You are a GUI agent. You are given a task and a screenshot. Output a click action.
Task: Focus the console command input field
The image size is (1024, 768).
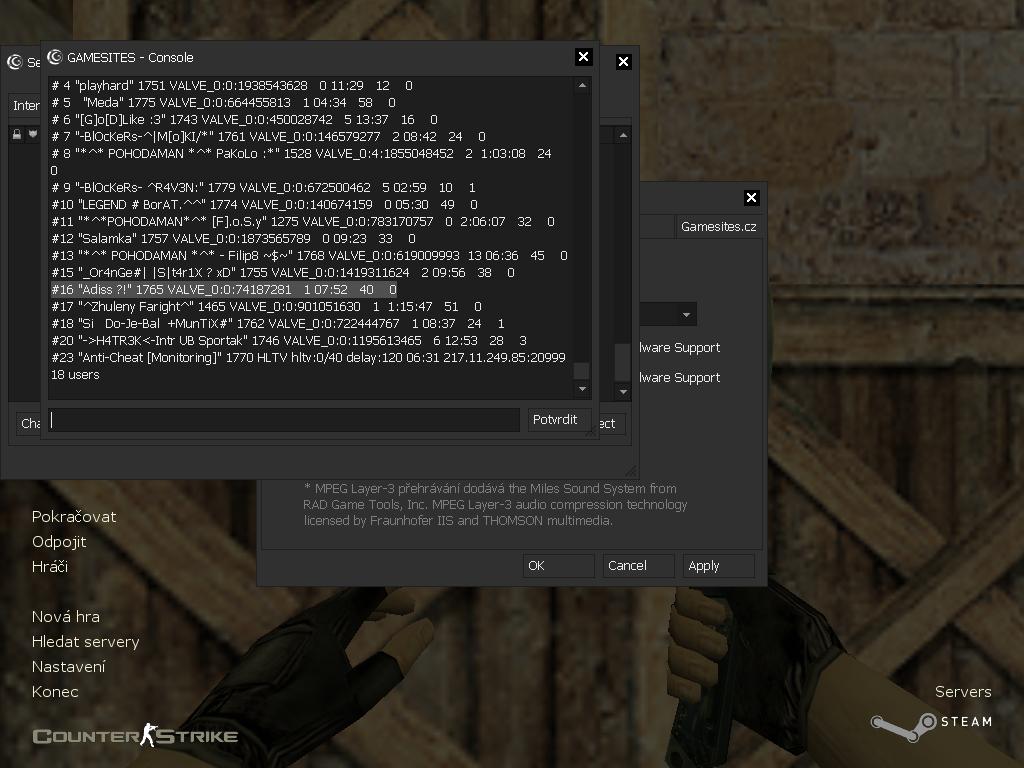[285, 420]
